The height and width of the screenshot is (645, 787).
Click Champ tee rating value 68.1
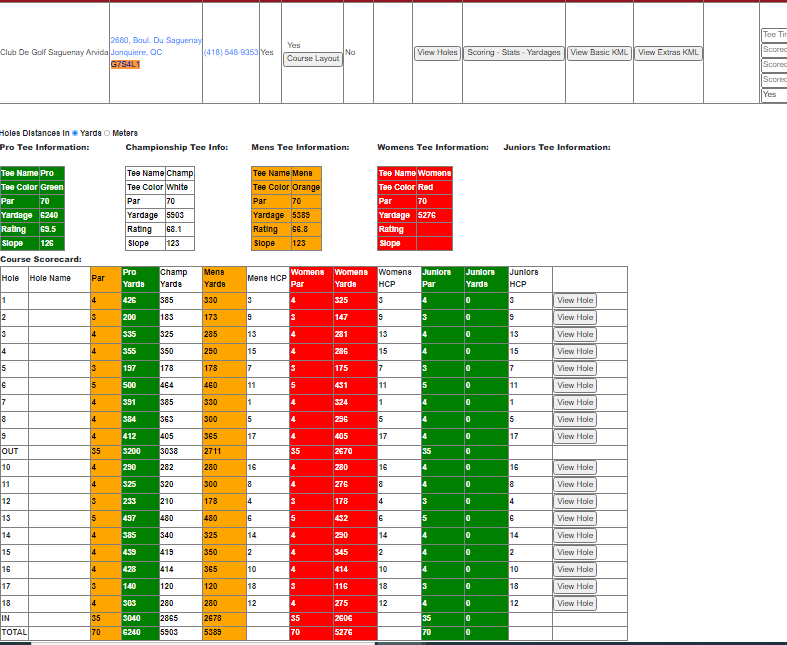point(174,229)
